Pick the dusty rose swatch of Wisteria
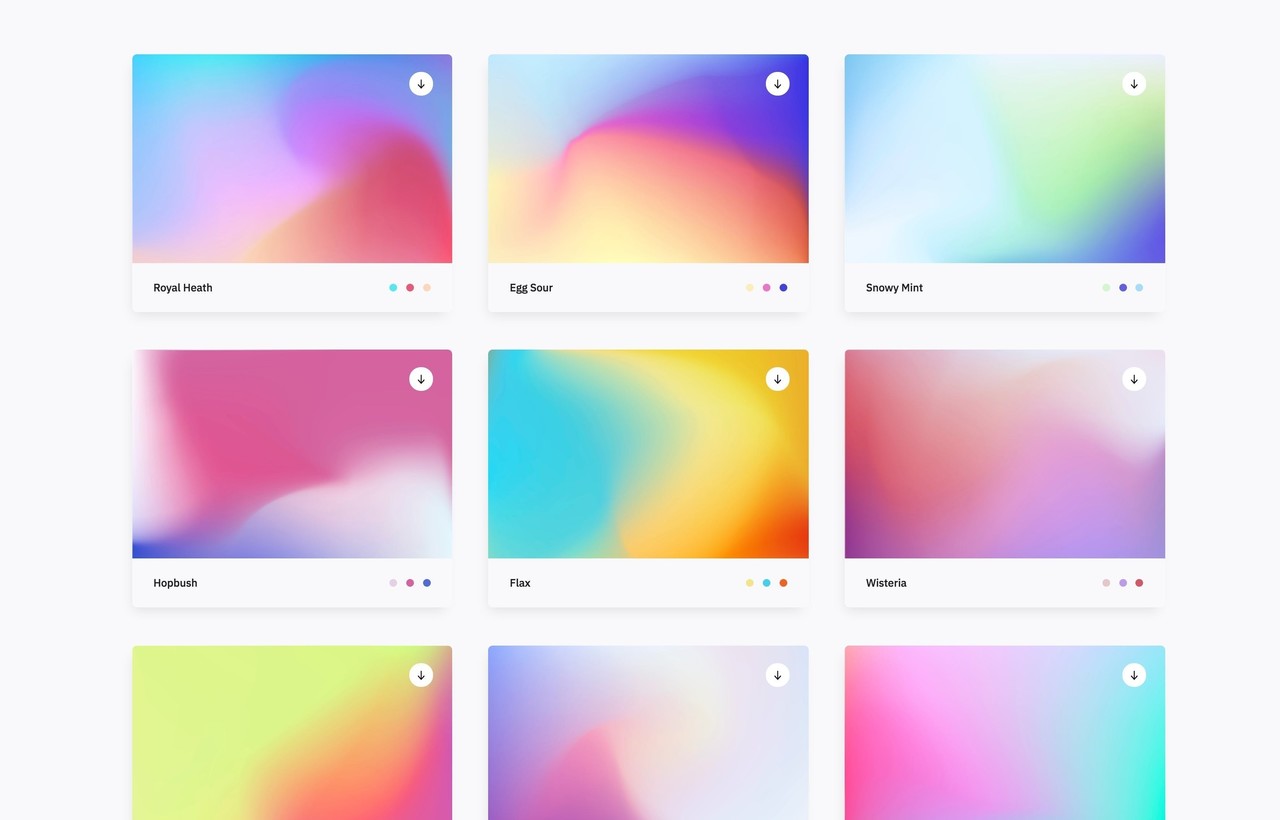Image resolution: width=1280 pixels, height=820 pixels. coord(1106,583)
